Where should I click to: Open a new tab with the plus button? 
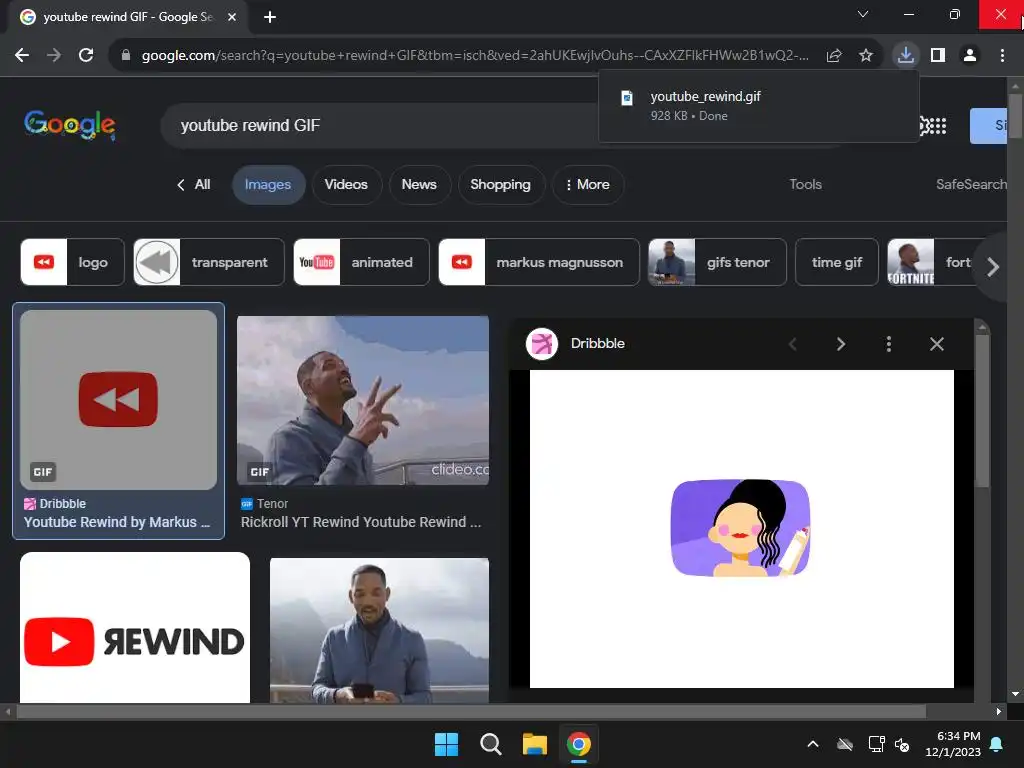click(x=270, y=17)
